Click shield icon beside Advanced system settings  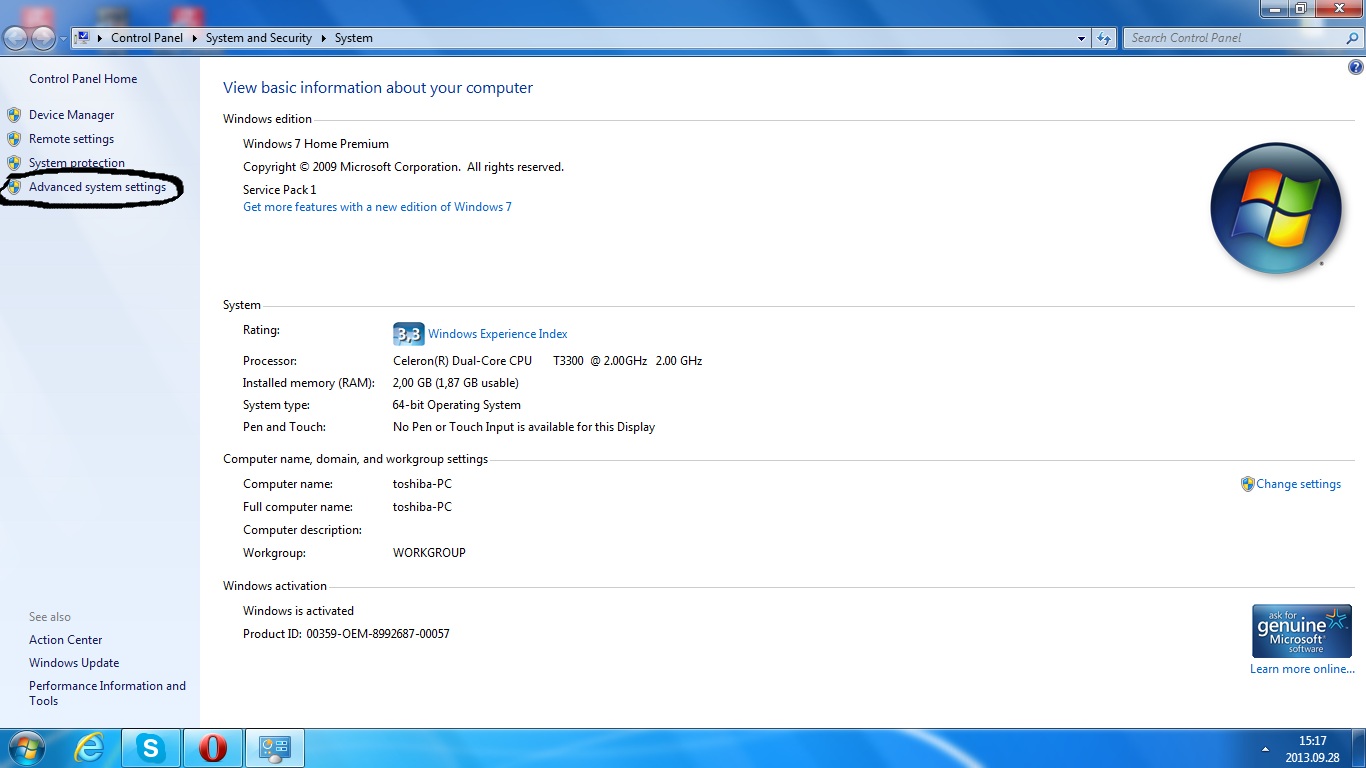tap(14, 187)
